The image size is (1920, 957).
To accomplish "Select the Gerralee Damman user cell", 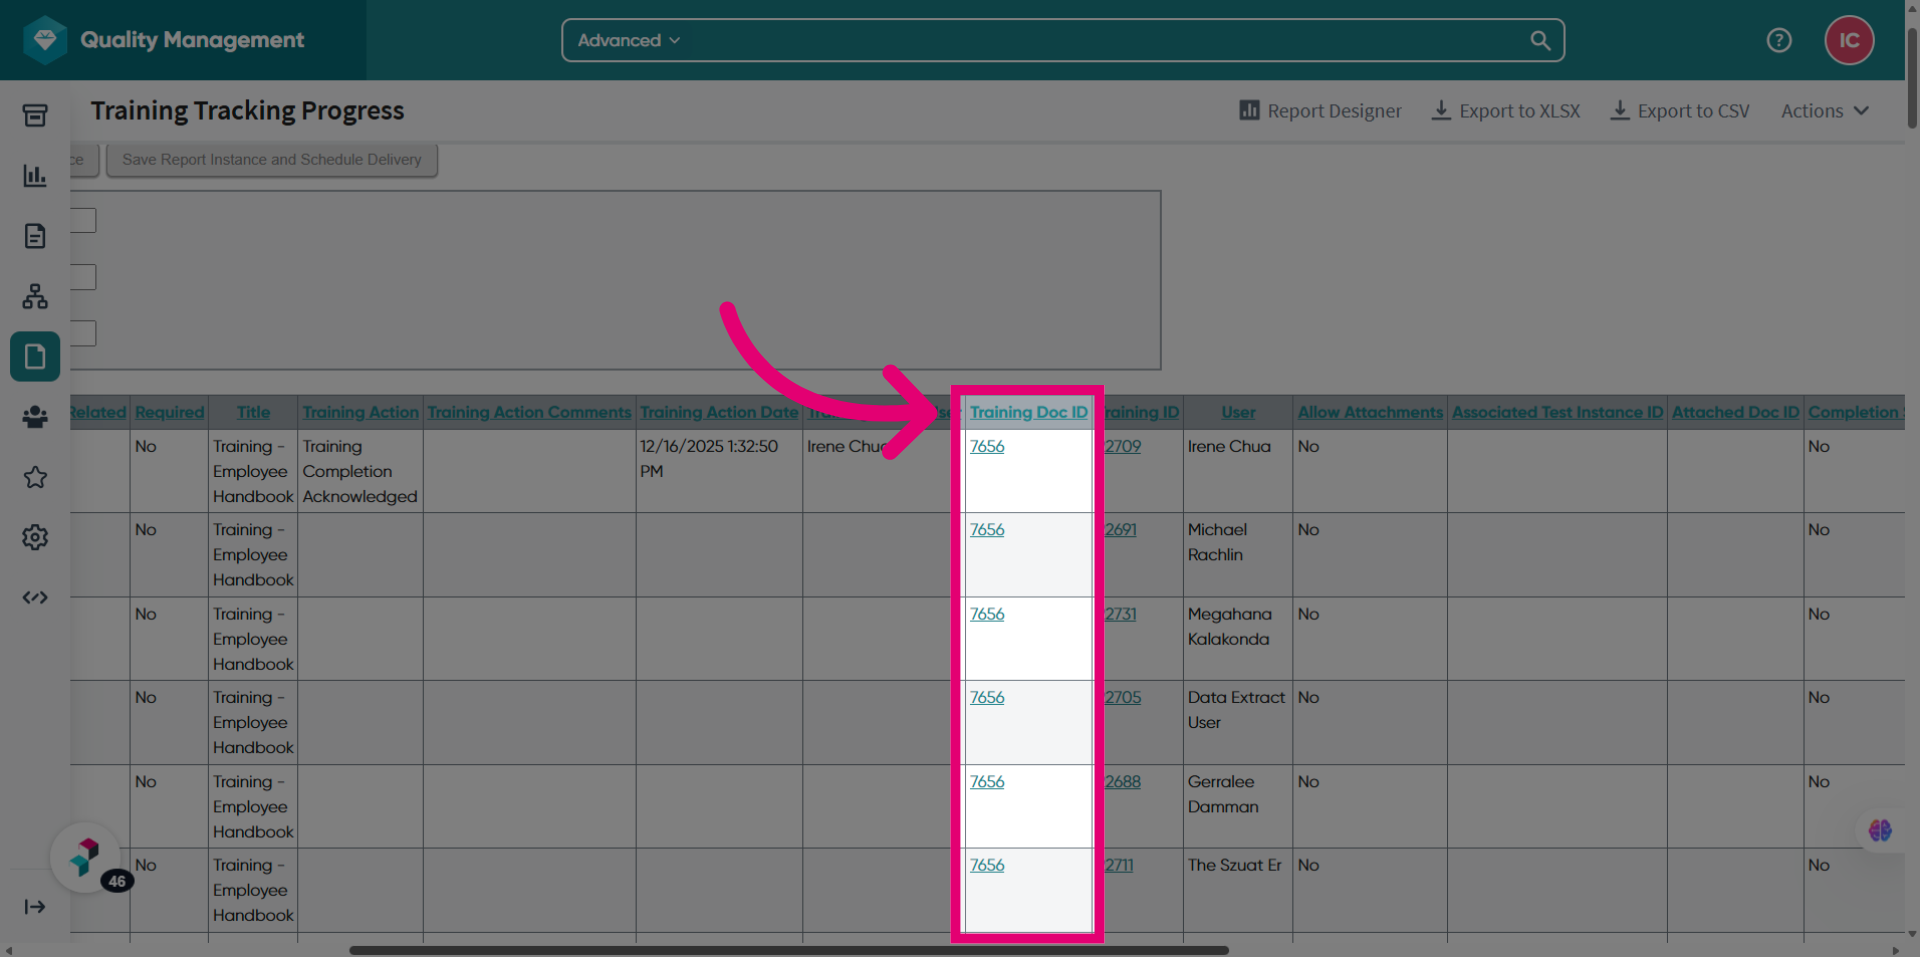I will pos(1238,806).
